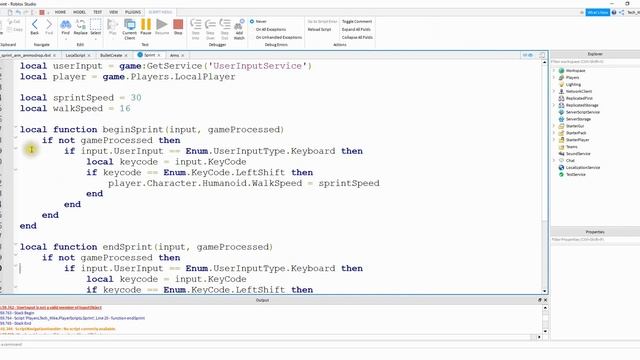Open the VIEW ribbon tab
This screenshot has height=360, width=640.
click(x=113, y=12)
